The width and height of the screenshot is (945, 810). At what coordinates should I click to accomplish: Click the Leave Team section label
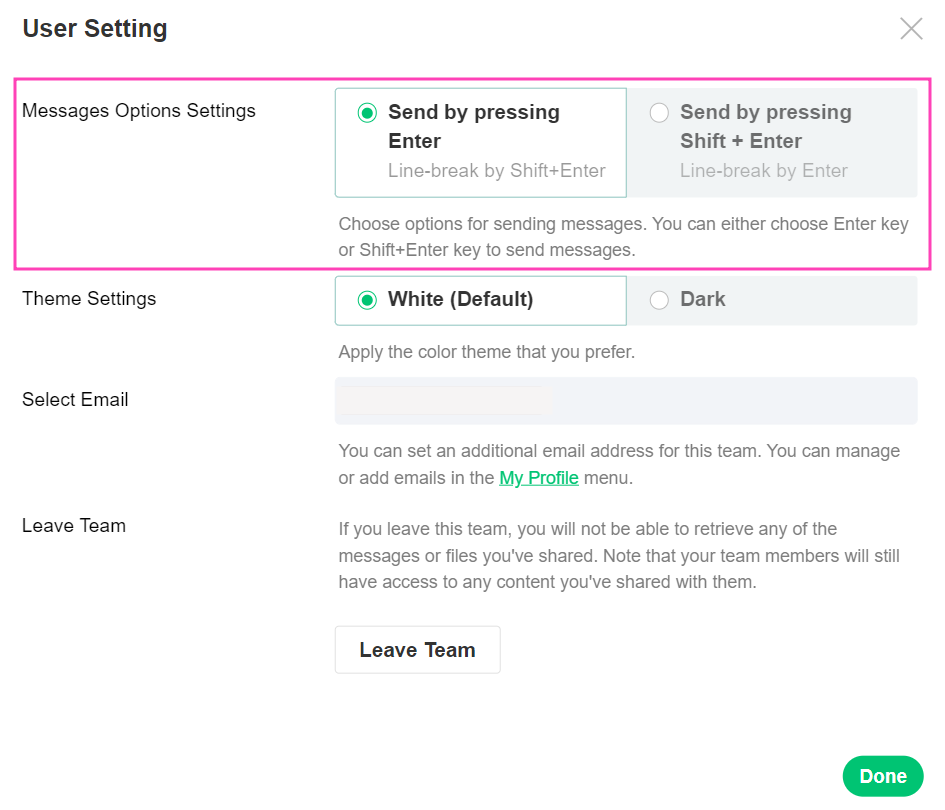coord(74,525)
